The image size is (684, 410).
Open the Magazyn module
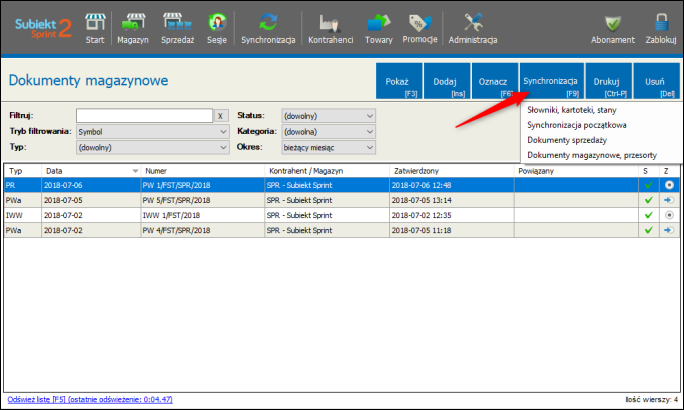[132, 26]
